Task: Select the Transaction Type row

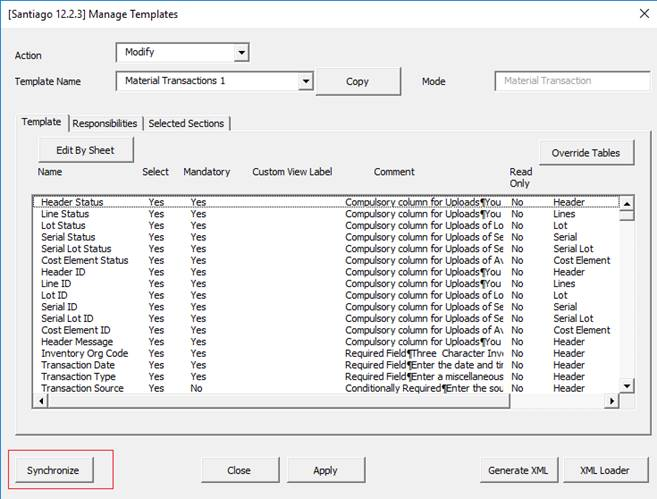Action: (326, 377)
